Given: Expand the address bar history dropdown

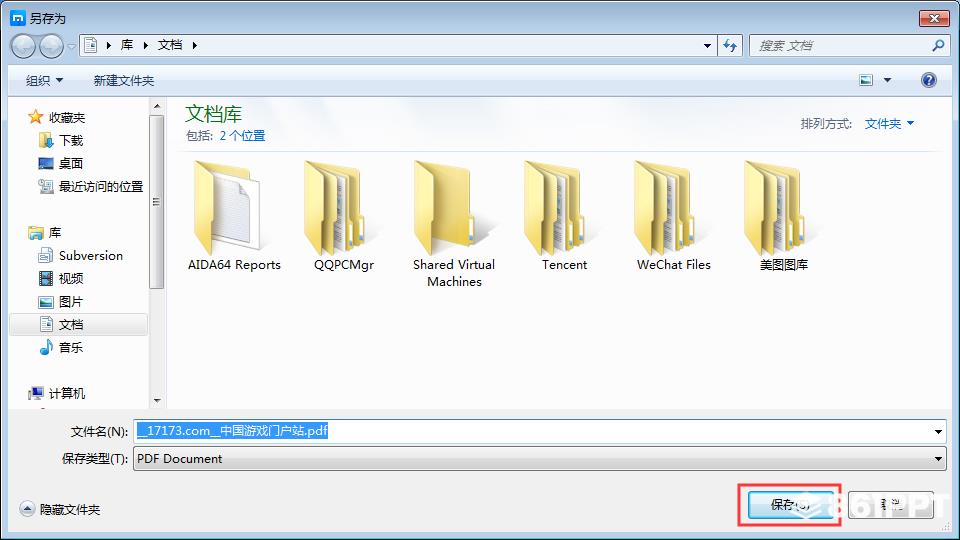Looking at the screenshot, I should [707, 45].
